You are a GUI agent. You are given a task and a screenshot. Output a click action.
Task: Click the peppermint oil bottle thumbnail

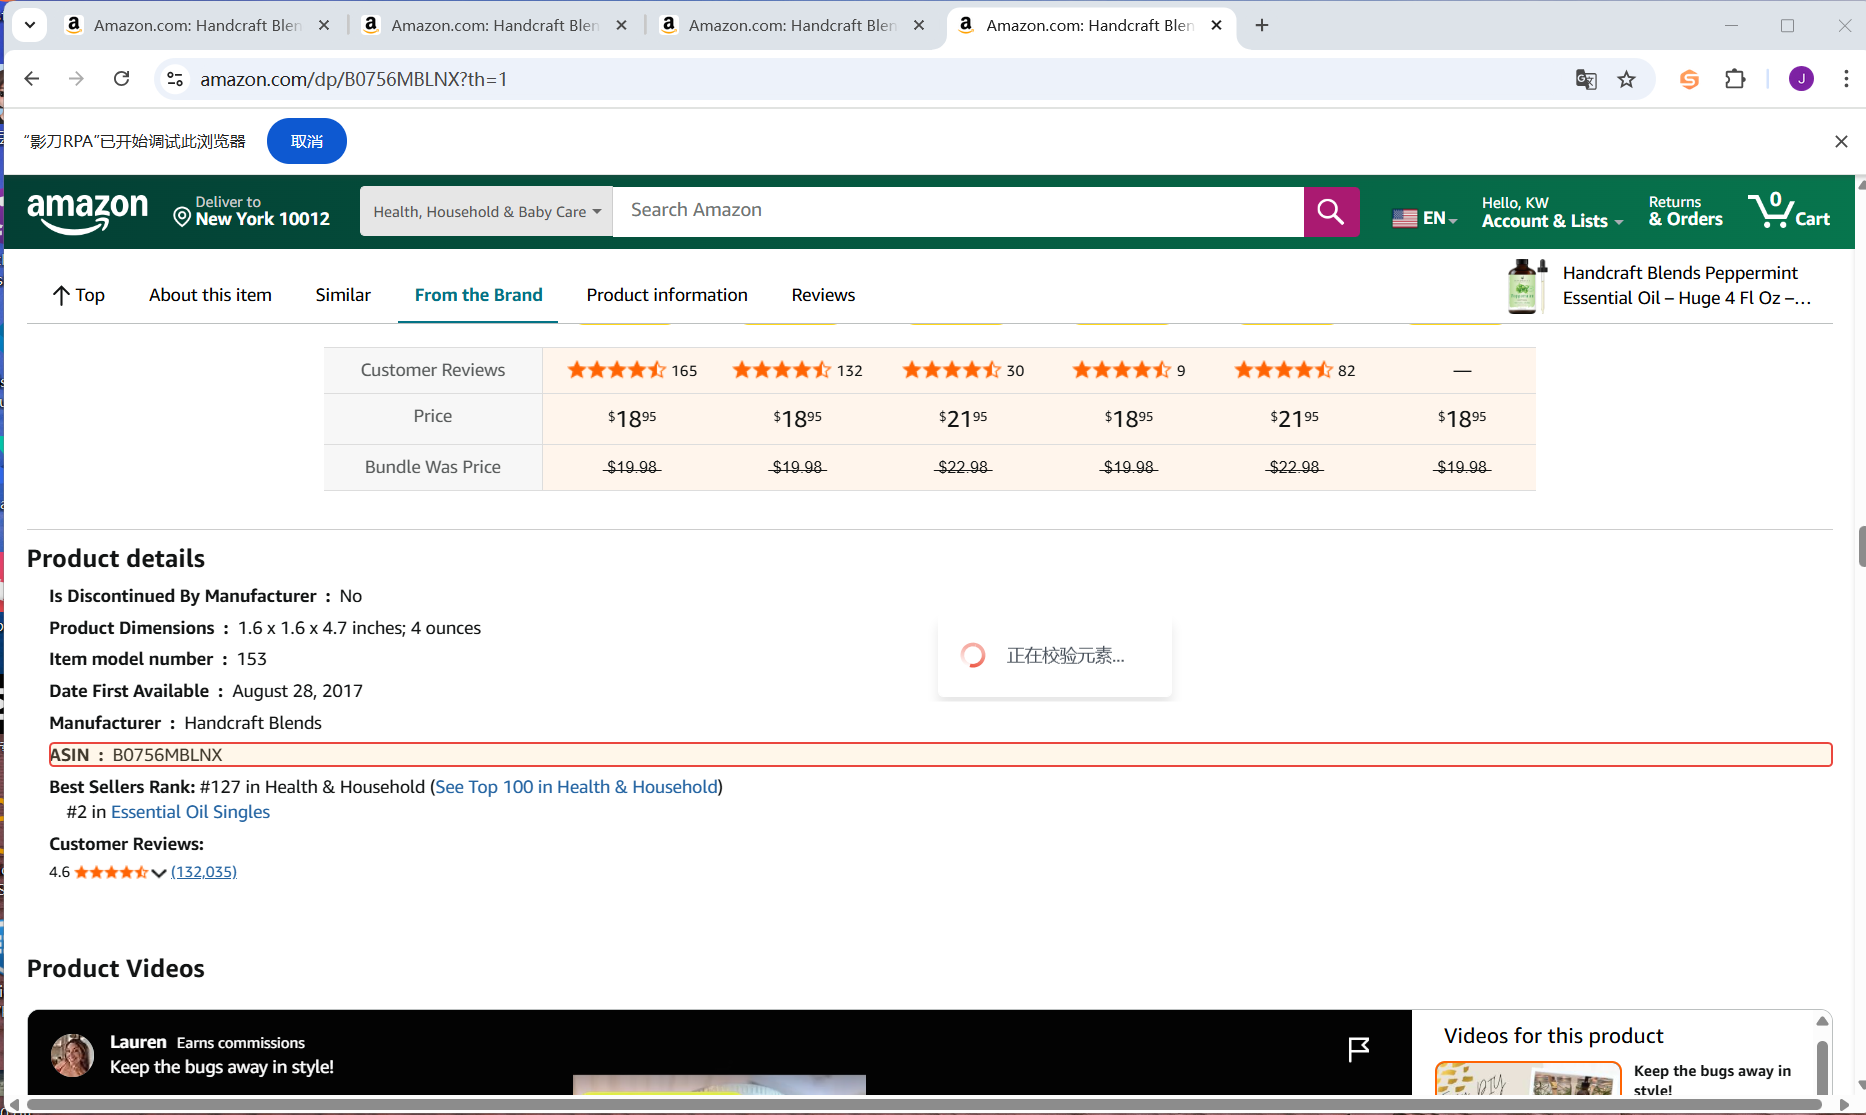(1526, 286)
